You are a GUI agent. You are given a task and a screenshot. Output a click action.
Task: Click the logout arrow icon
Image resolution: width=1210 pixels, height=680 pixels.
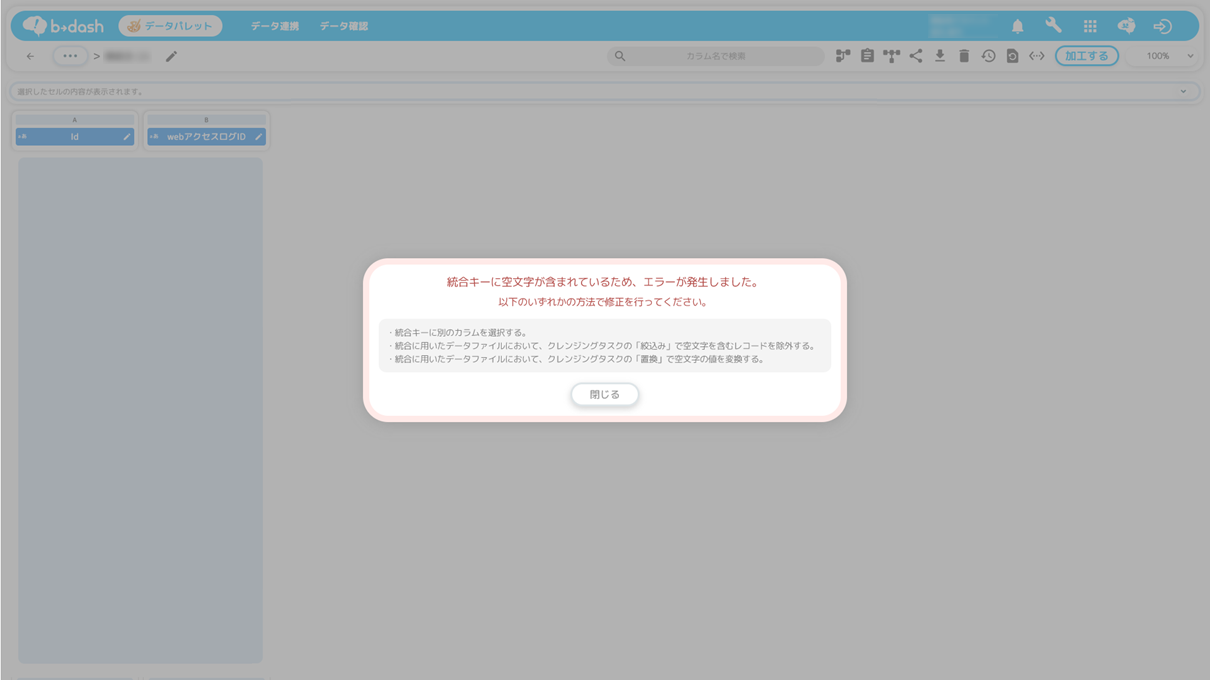[1162, 26]
